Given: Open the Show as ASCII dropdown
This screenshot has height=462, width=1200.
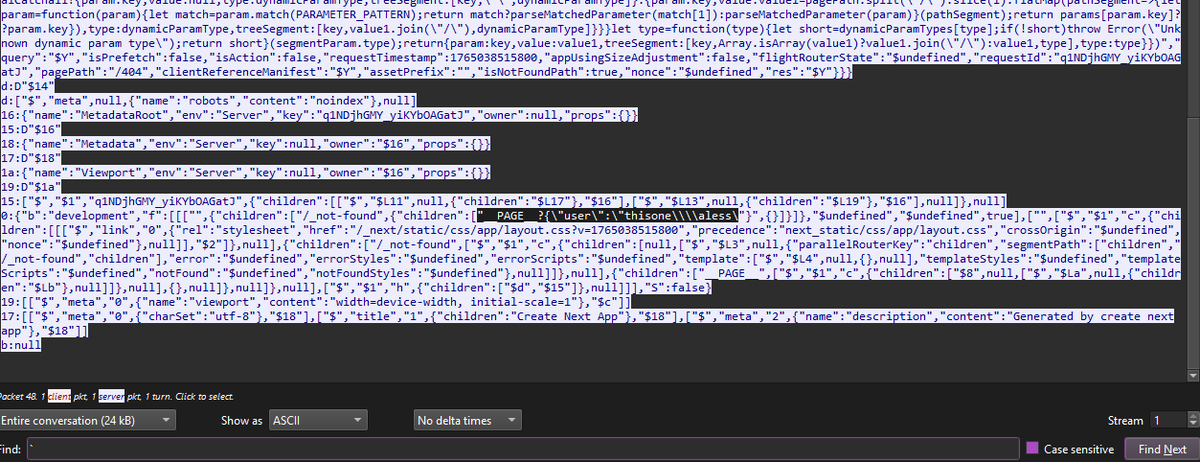Looking at the screenshot, I should click(318, 420).
